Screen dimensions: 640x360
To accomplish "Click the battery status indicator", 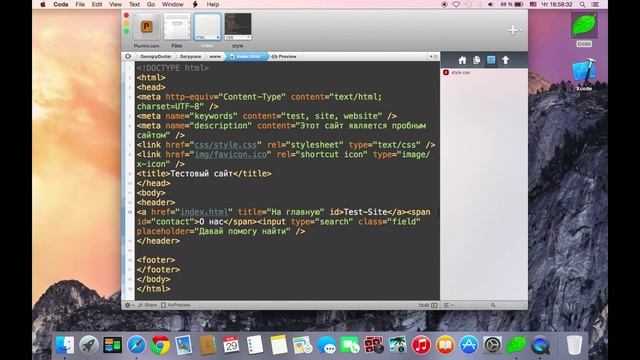I will tap(512, 4).
